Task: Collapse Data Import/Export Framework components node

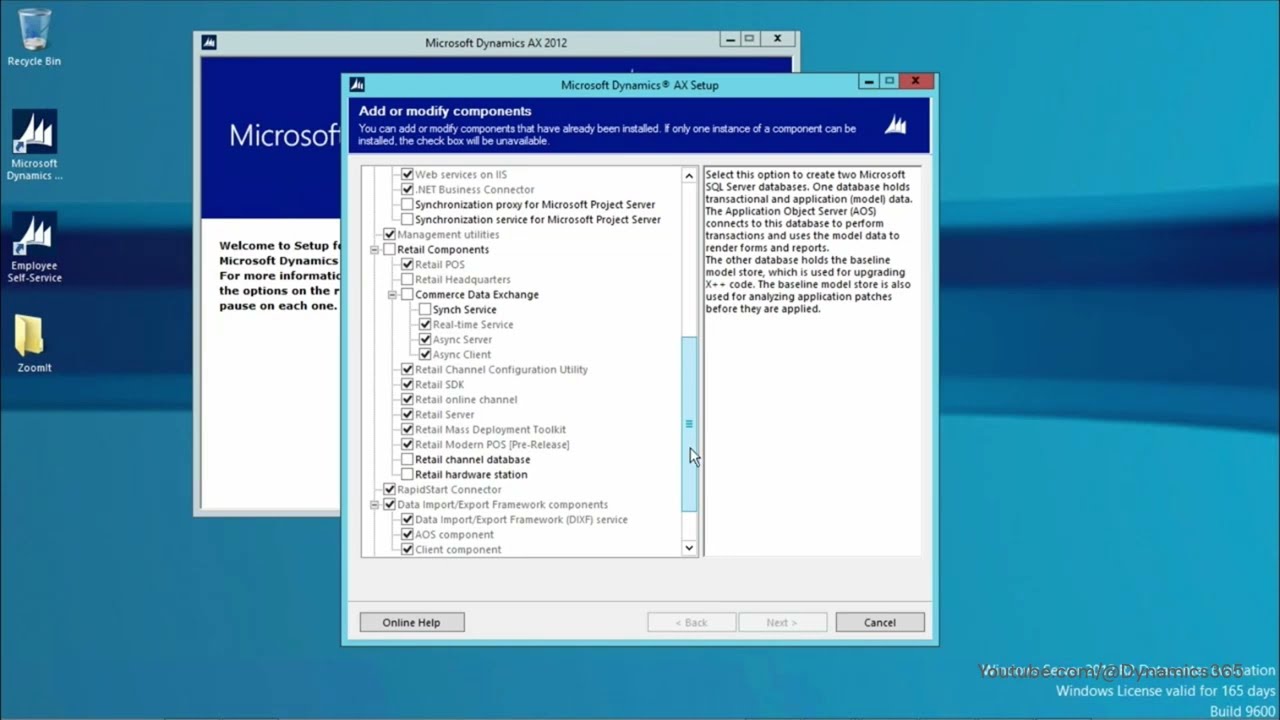Action: click(x=374, y=505)
